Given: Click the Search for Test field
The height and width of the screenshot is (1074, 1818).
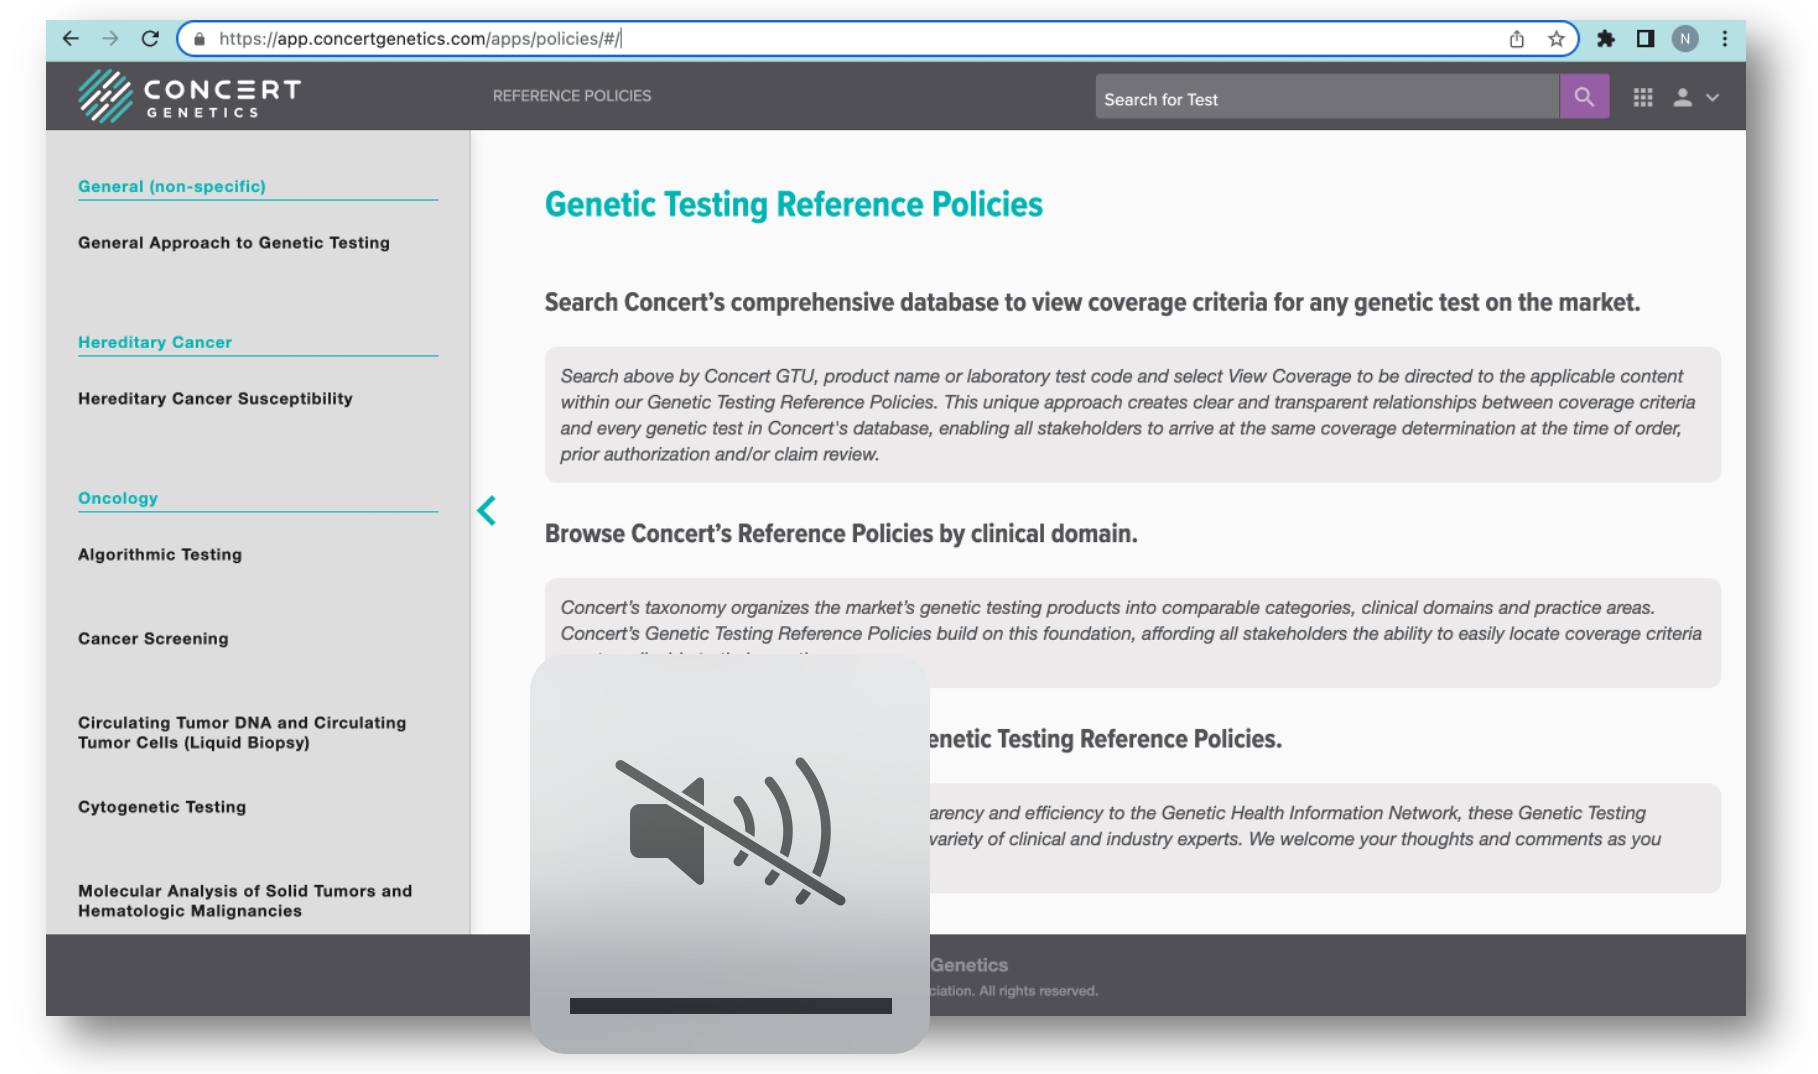Looking at the screenshot, I should (1327, 97).
